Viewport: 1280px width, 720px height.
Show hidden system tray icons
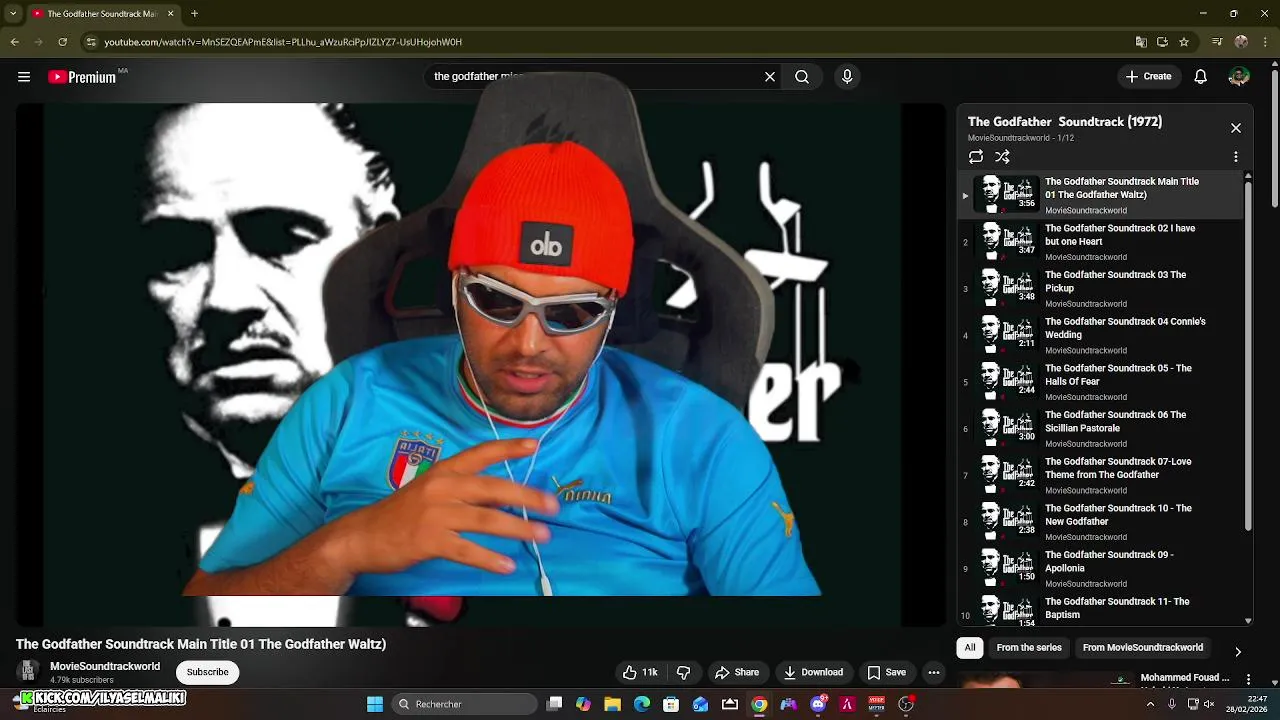[x=1150, y=704]
